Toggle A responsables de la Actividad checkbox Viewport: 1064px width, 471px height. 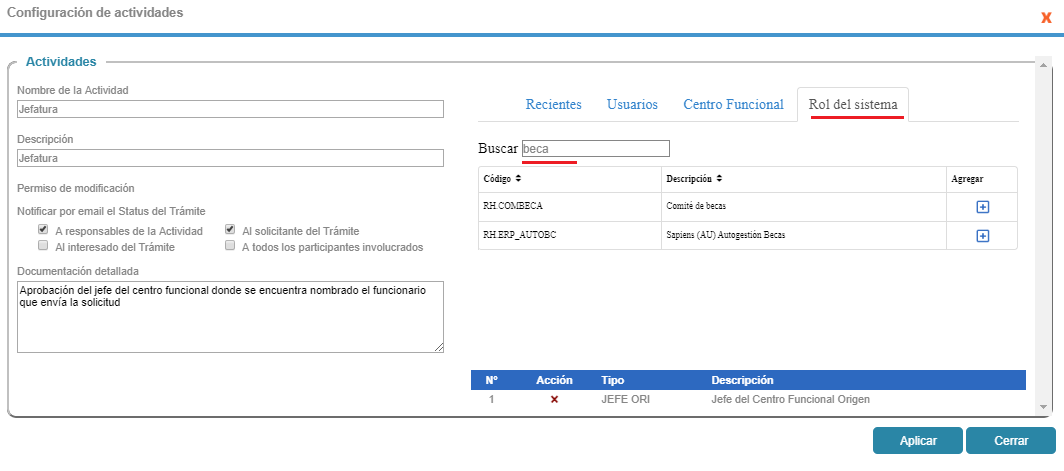(43, 229)
